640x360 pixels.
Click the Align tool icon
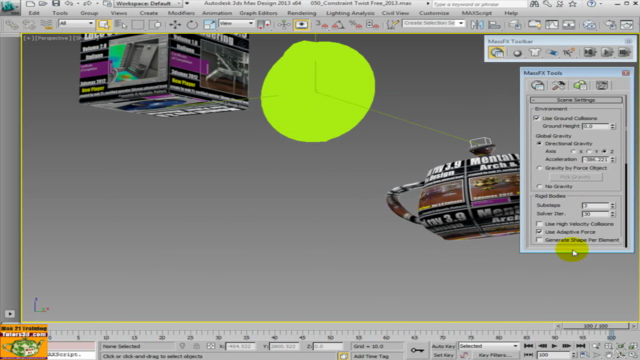494,25
